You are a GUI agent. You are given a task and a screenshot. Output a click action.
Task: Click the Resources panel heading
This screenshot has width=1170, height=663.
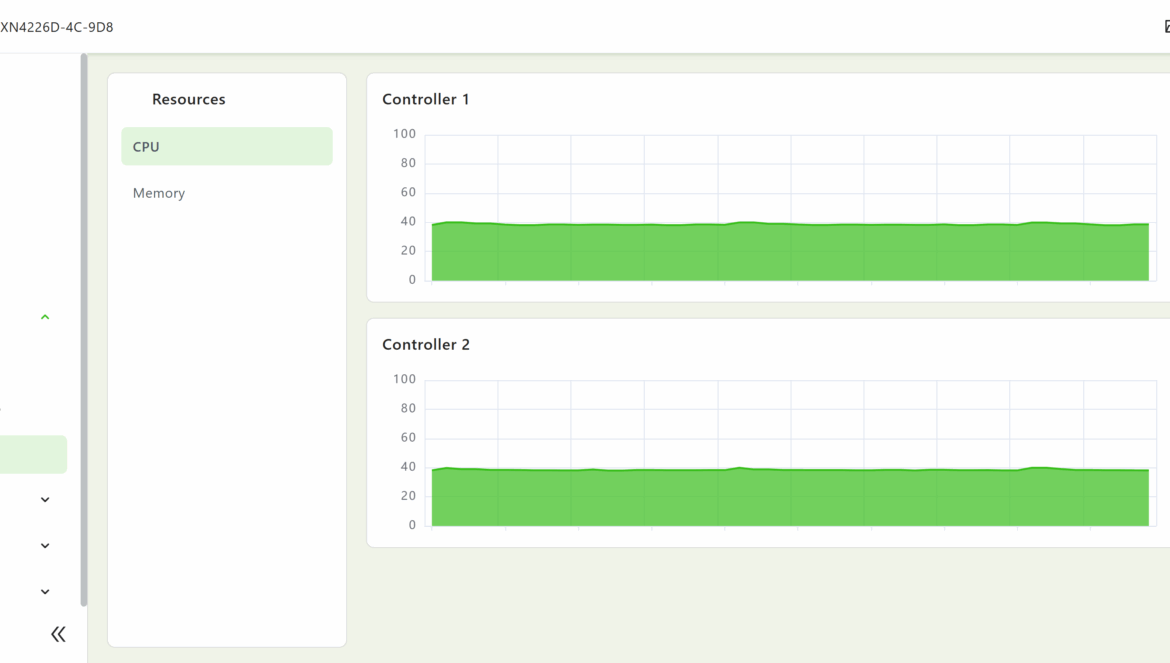(x=188, y=99)
